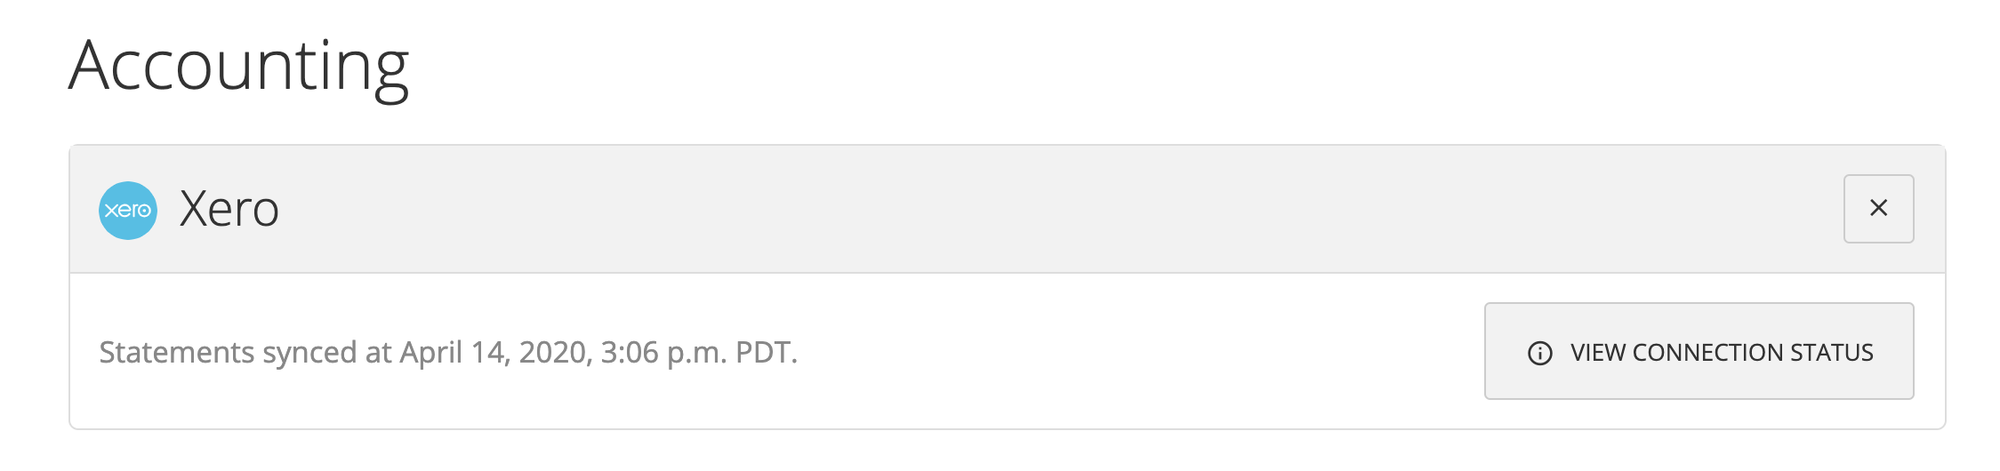This screenshot has height=471, width=2000.
Task: Click the VIEW CONNECTION STATUS label
Action: coord(1721,353)
